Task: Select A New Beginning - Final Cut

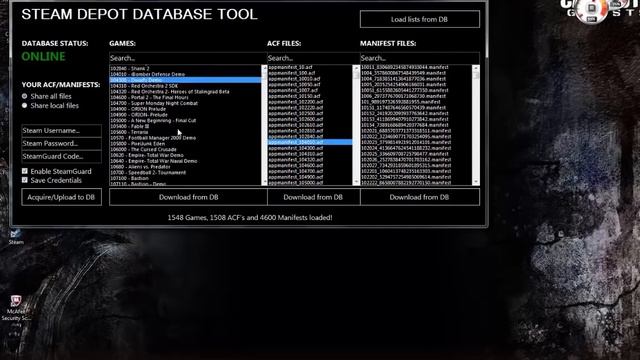Action: 185,121
